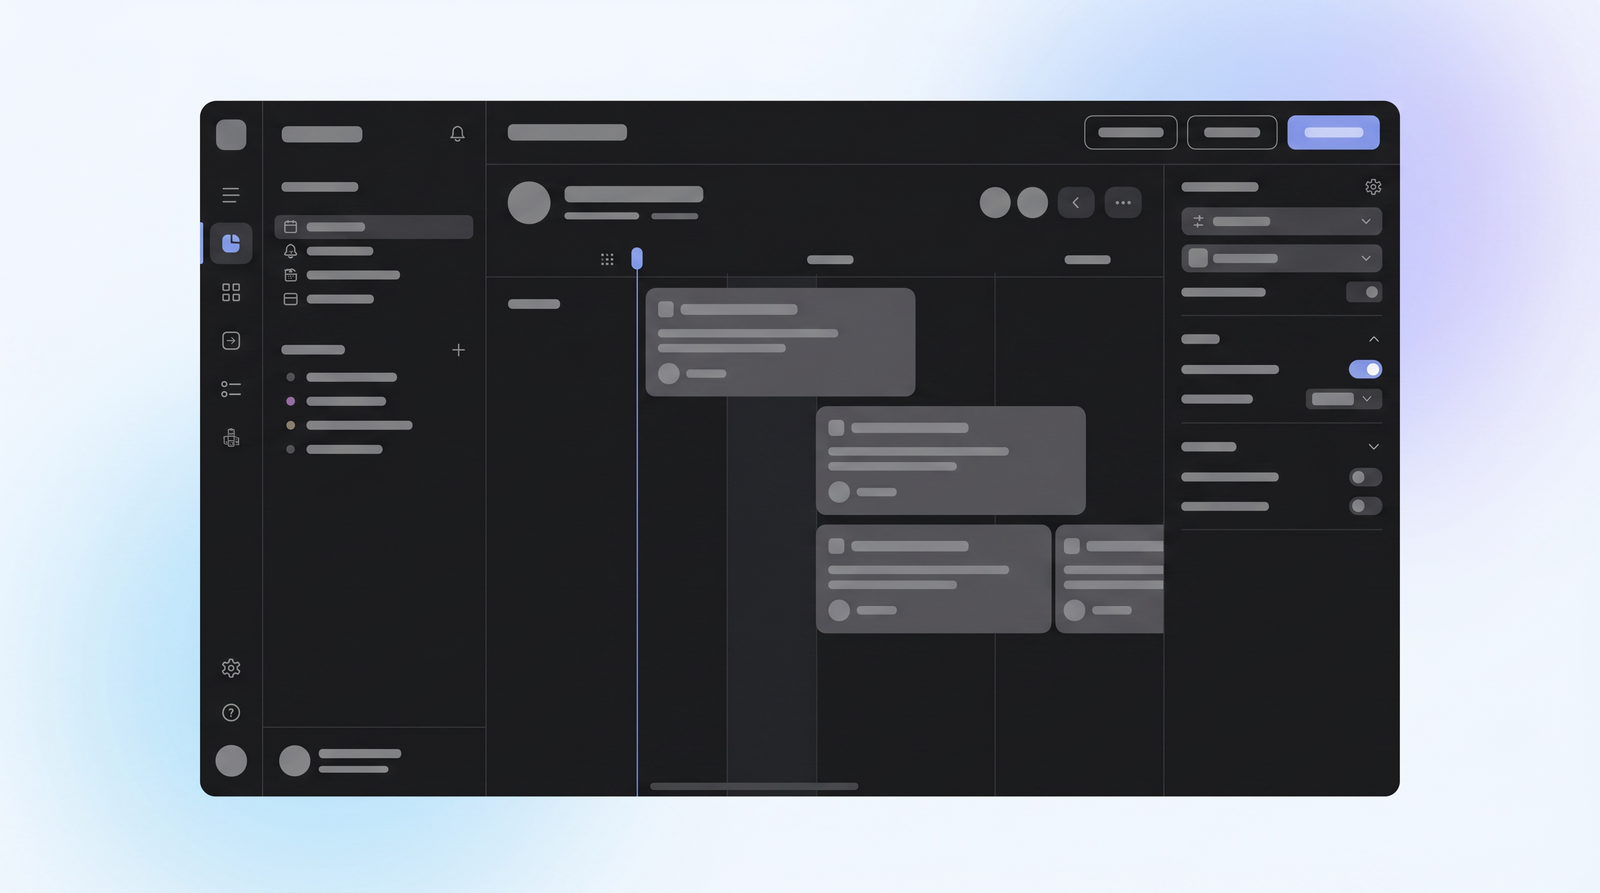Click the large avatar beside the main header title
The height and width of the screenshot is (893, 1600).
tap(529, 203)
